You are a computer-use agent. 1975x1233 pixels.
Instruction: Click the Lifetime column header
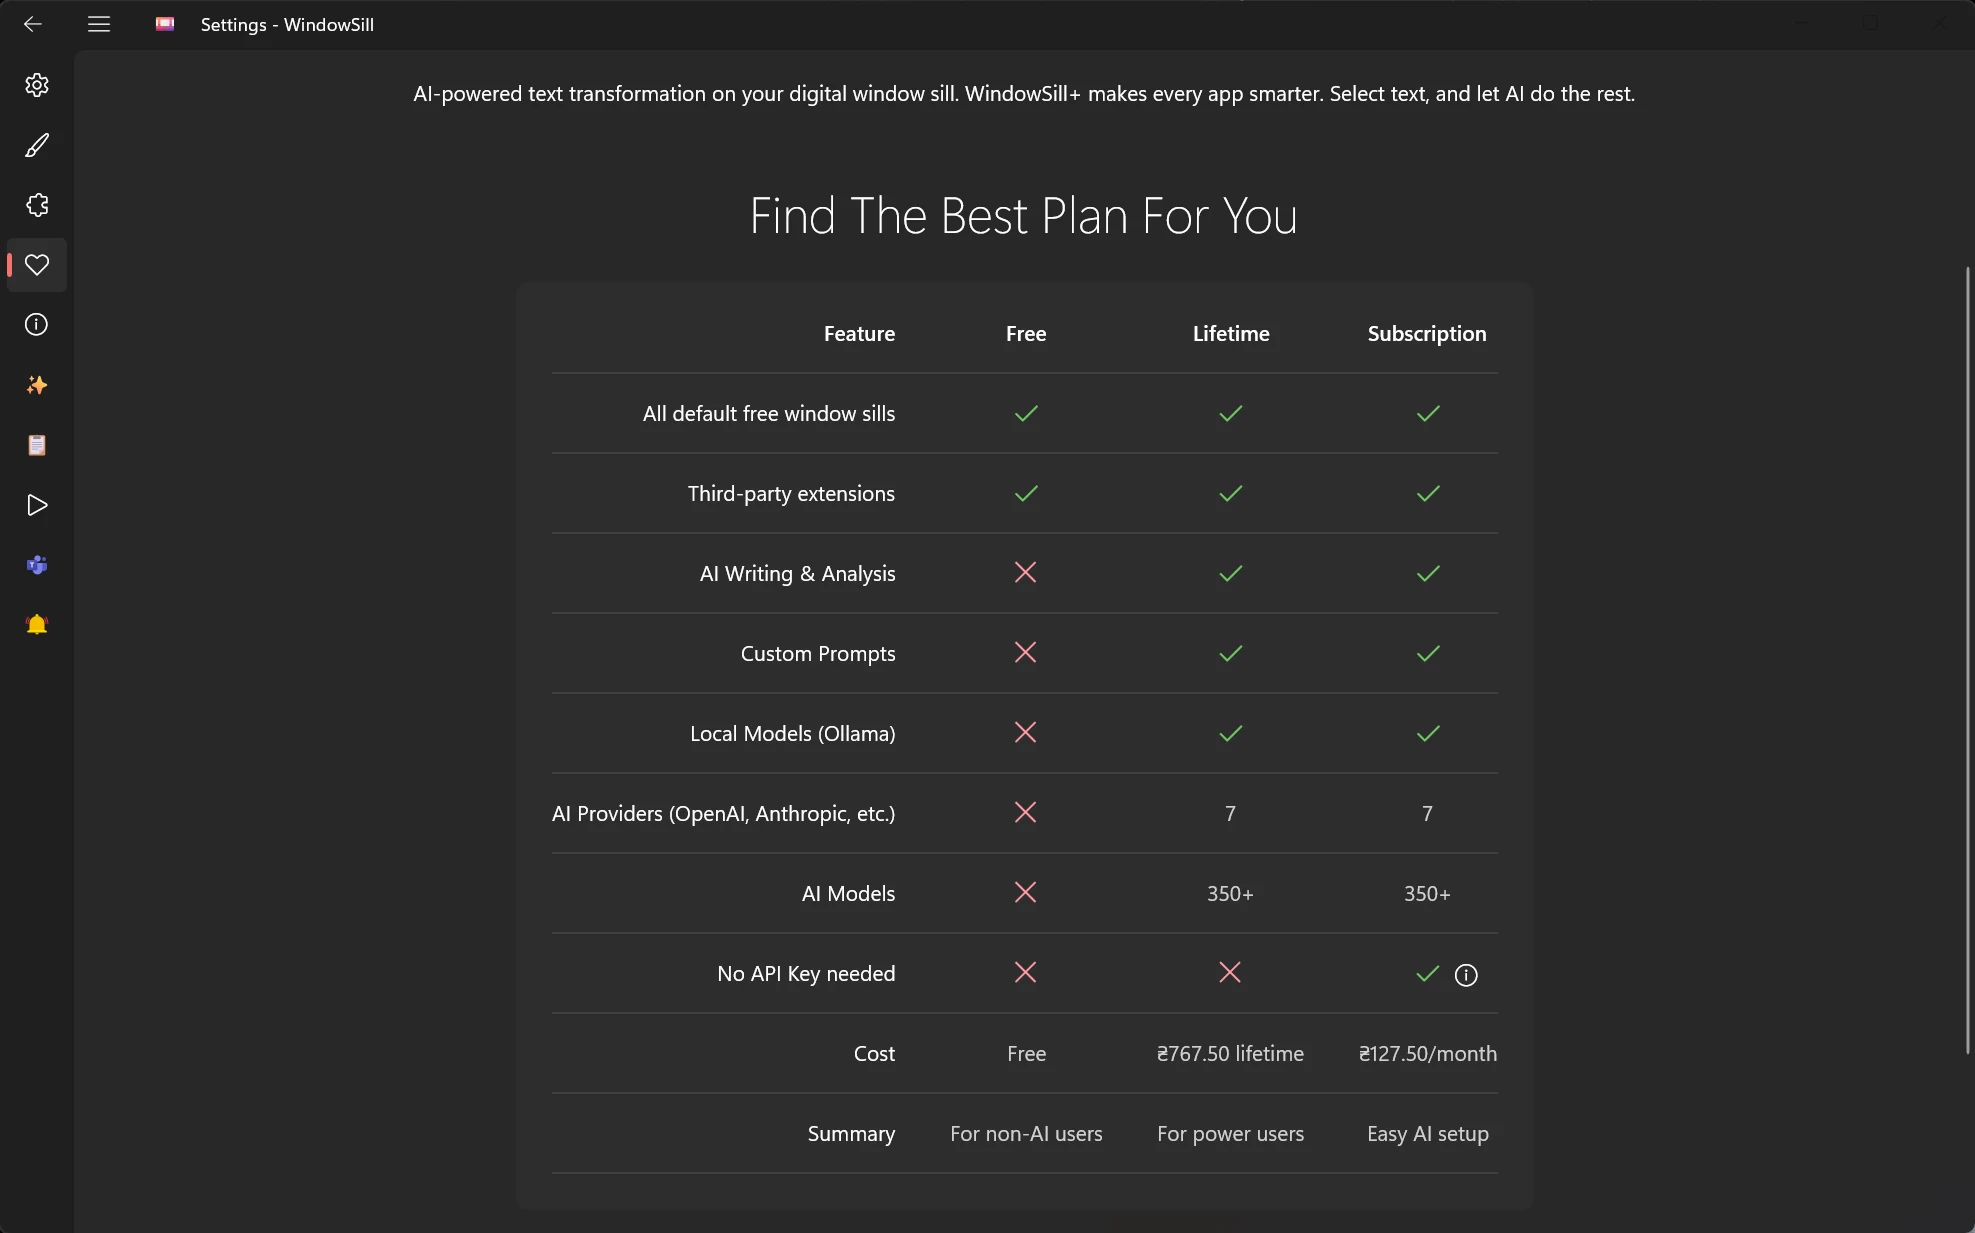click(1231, 334)
